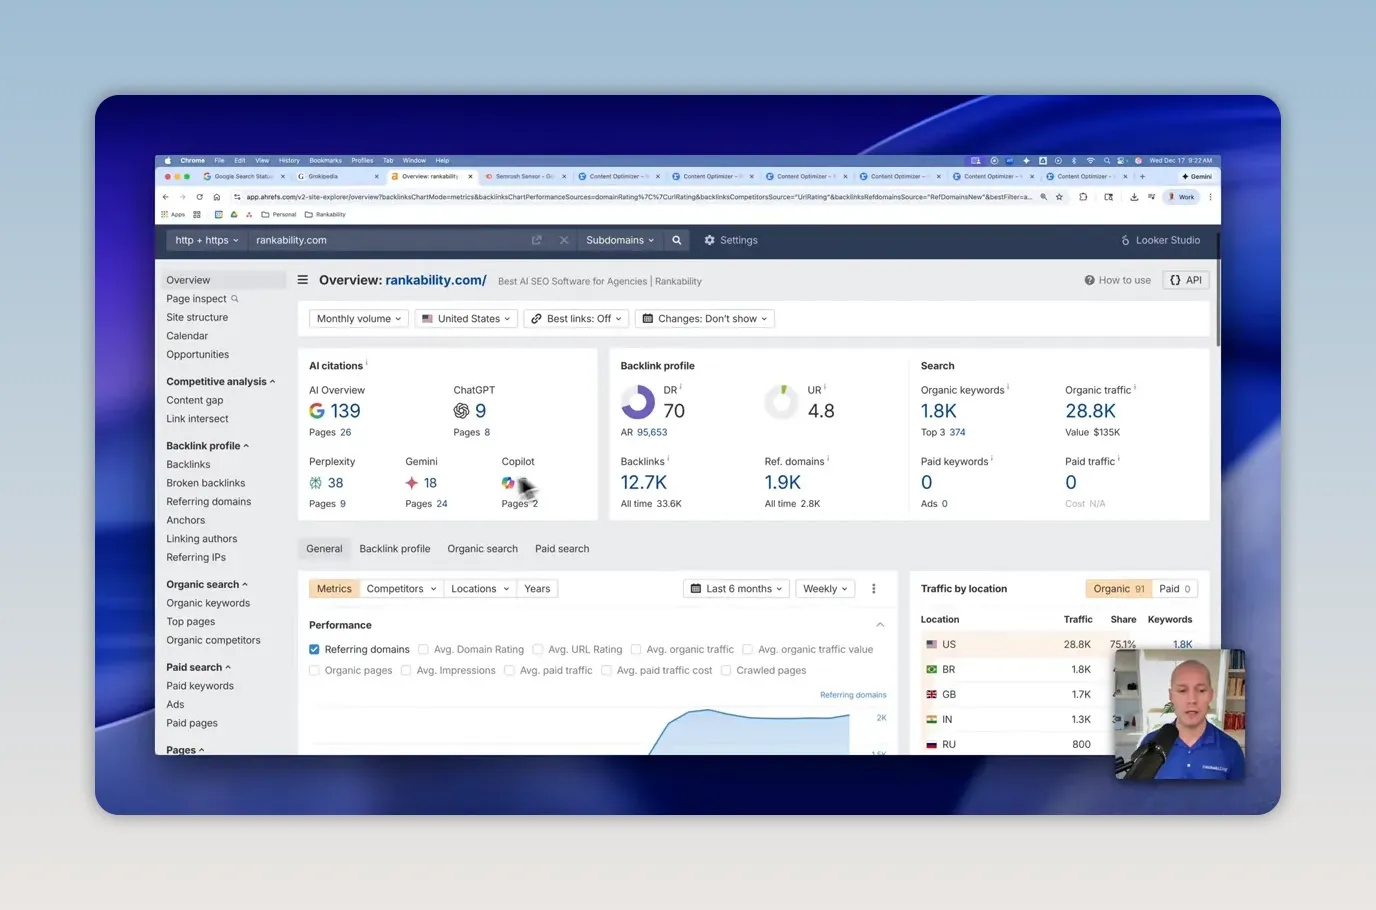Open rankability.com in new tab icon
Image resolution: width=1376 pixels, height=910 pixels.
click(x=537, y=240)
